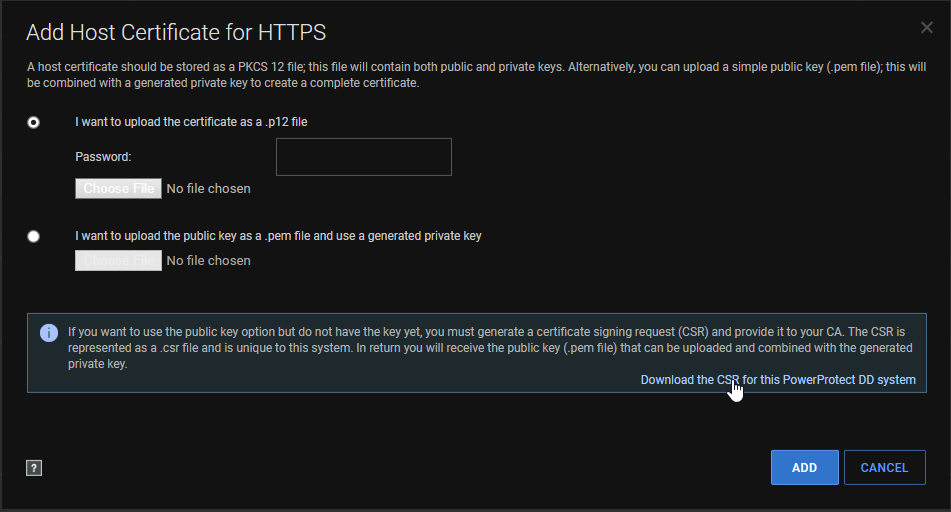Open the help question mark icon
951x512 pixels.
34,468
